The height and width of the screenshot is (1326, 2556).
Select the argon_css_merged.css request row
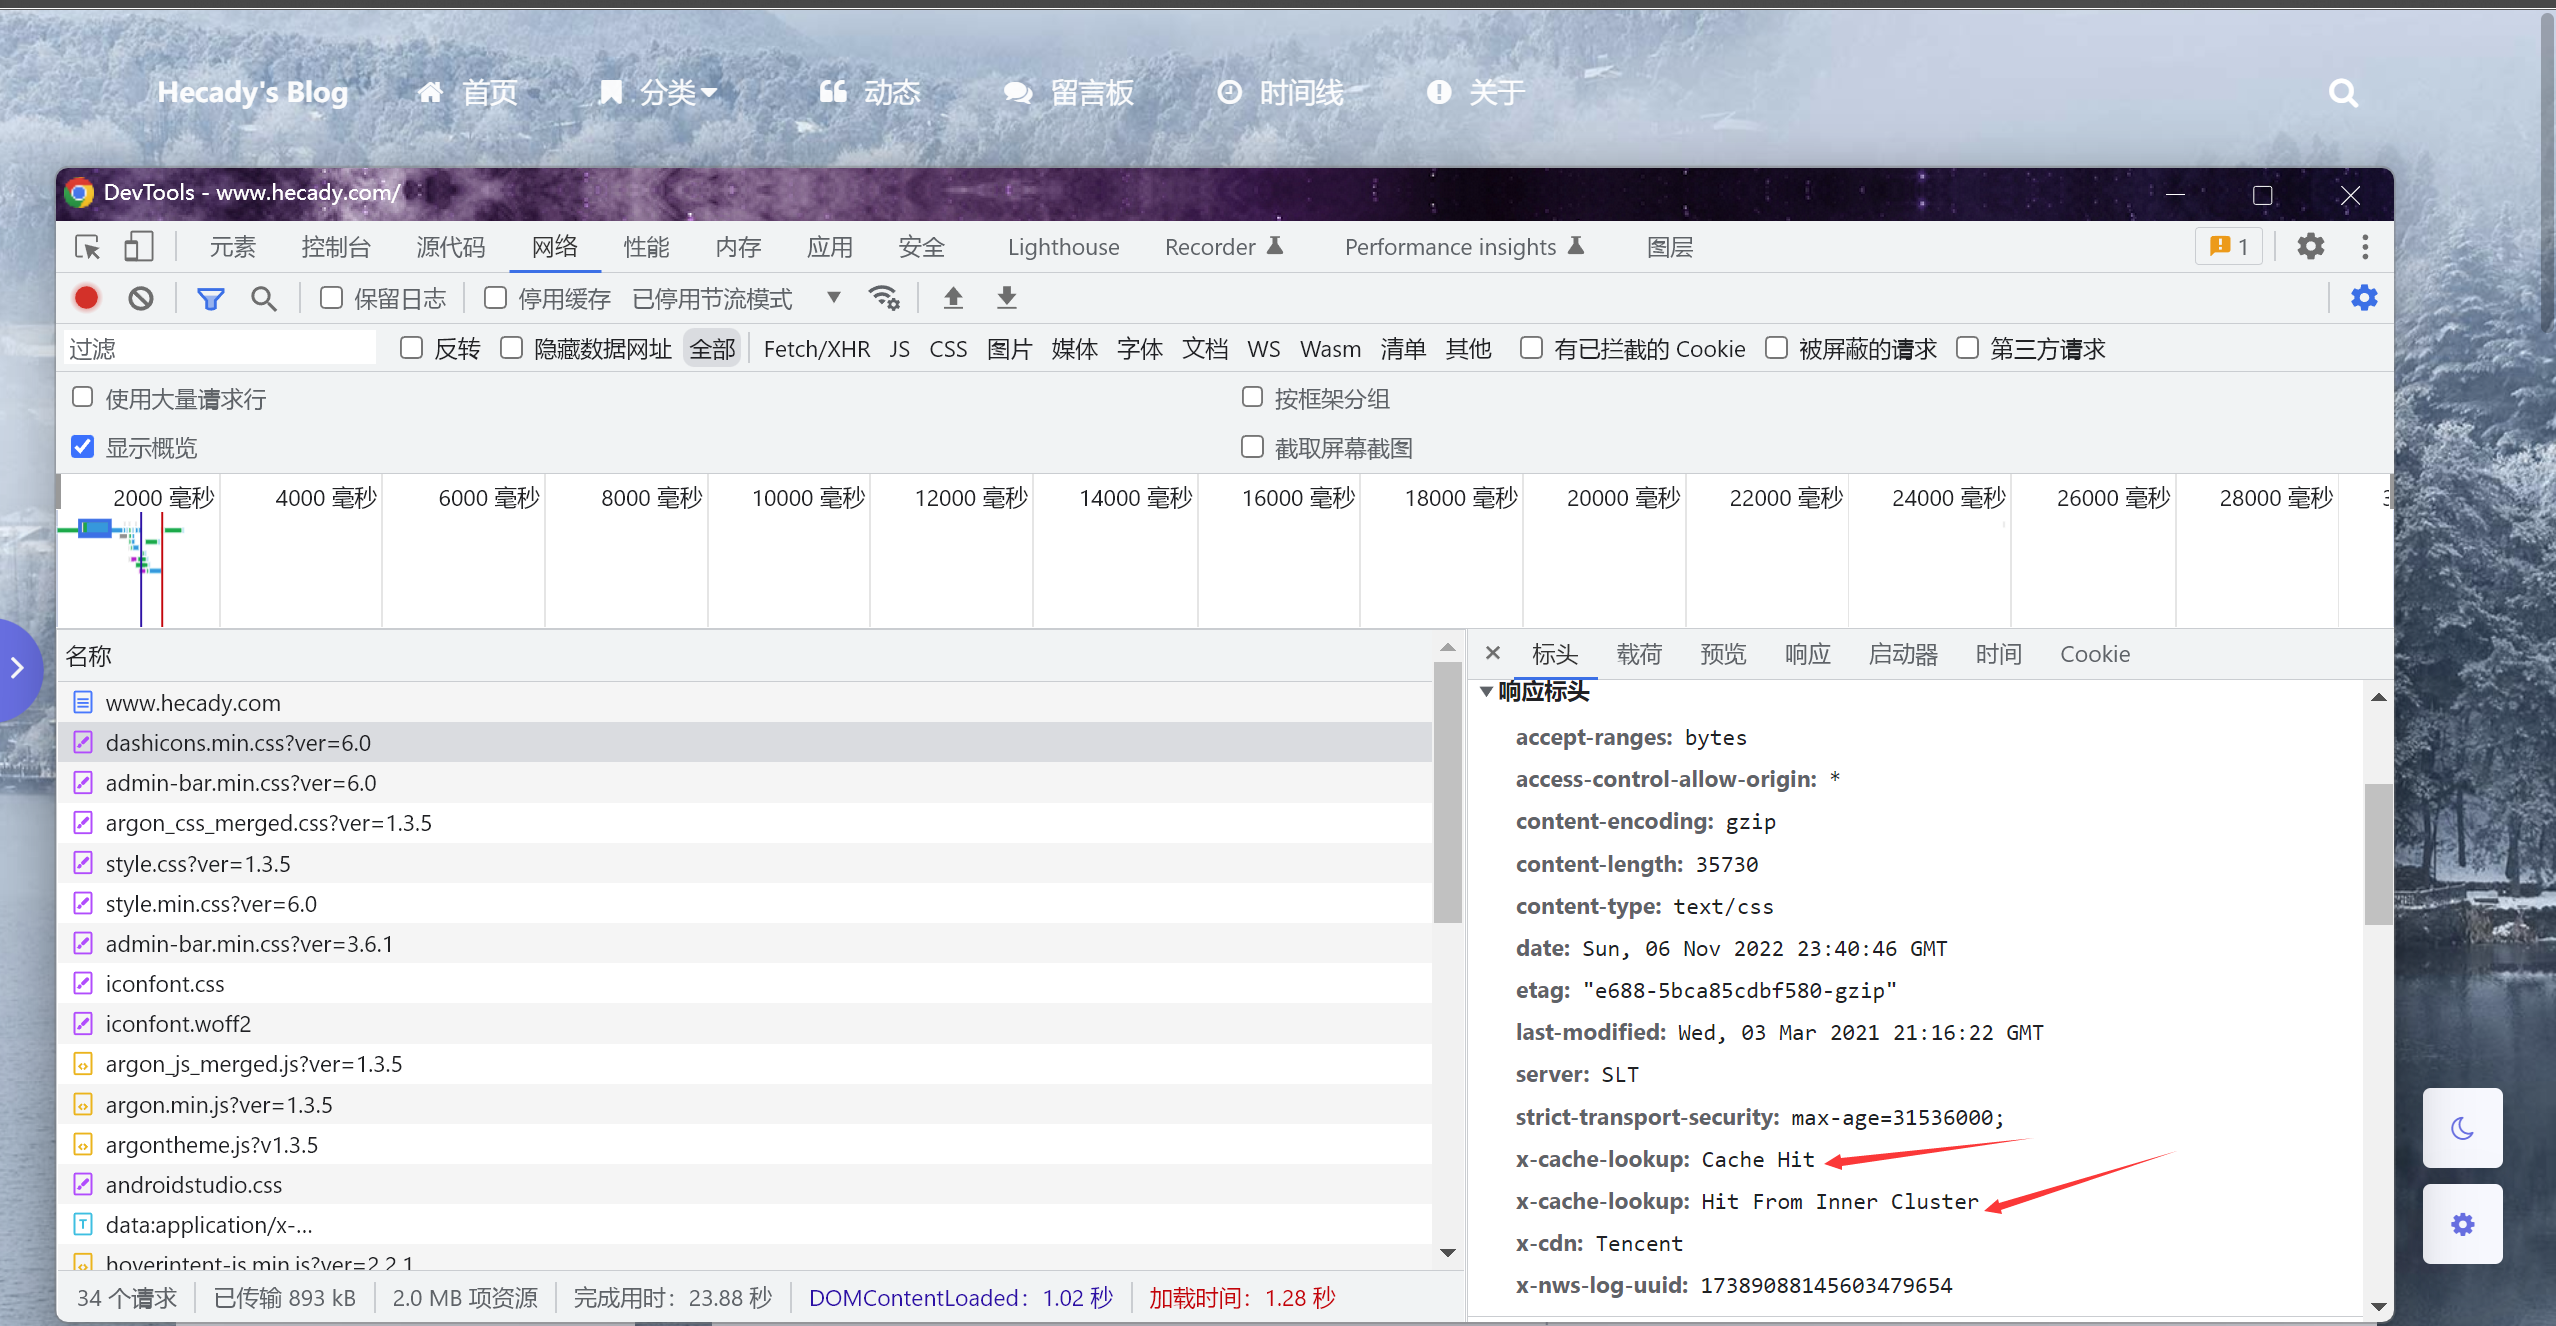click(x=268, y=823)
